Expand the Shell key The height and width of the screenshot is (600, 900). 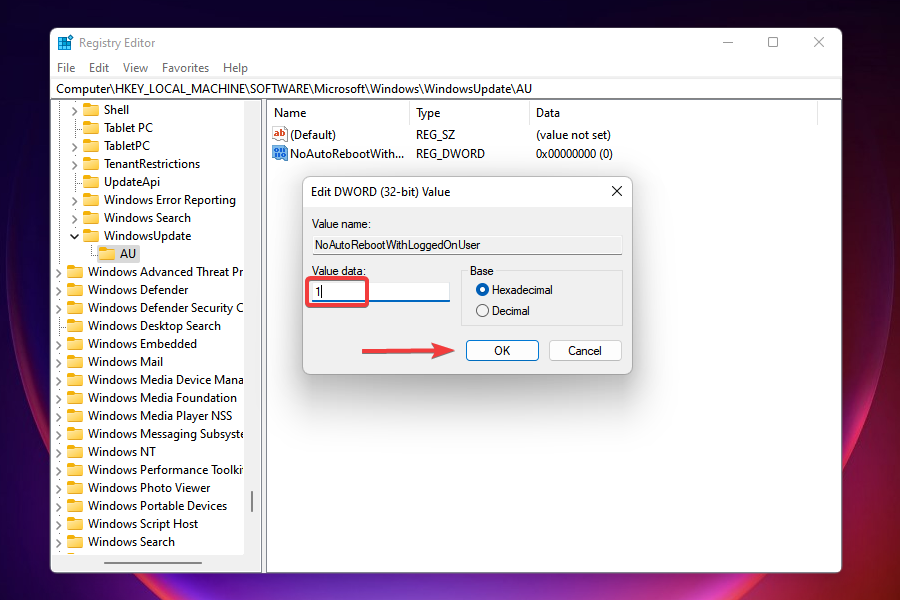[x=74, y=110]
